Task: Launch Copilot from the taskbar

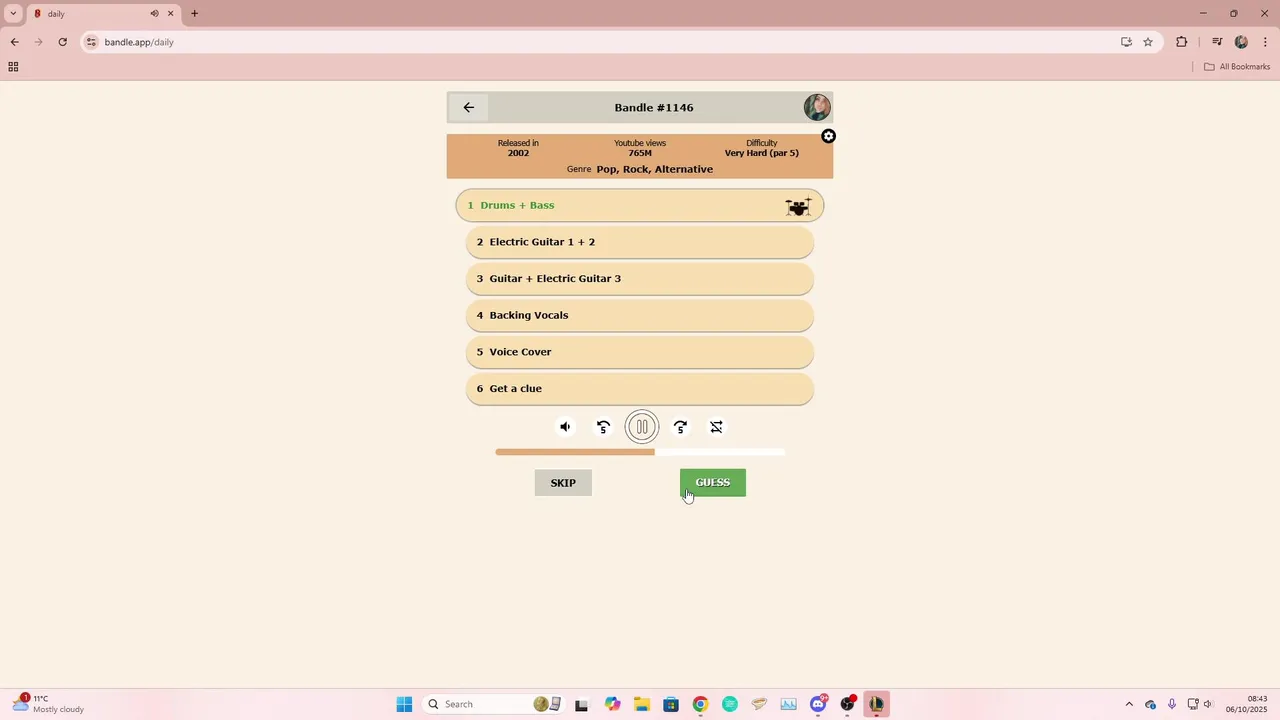Action: tap(612, 704)
